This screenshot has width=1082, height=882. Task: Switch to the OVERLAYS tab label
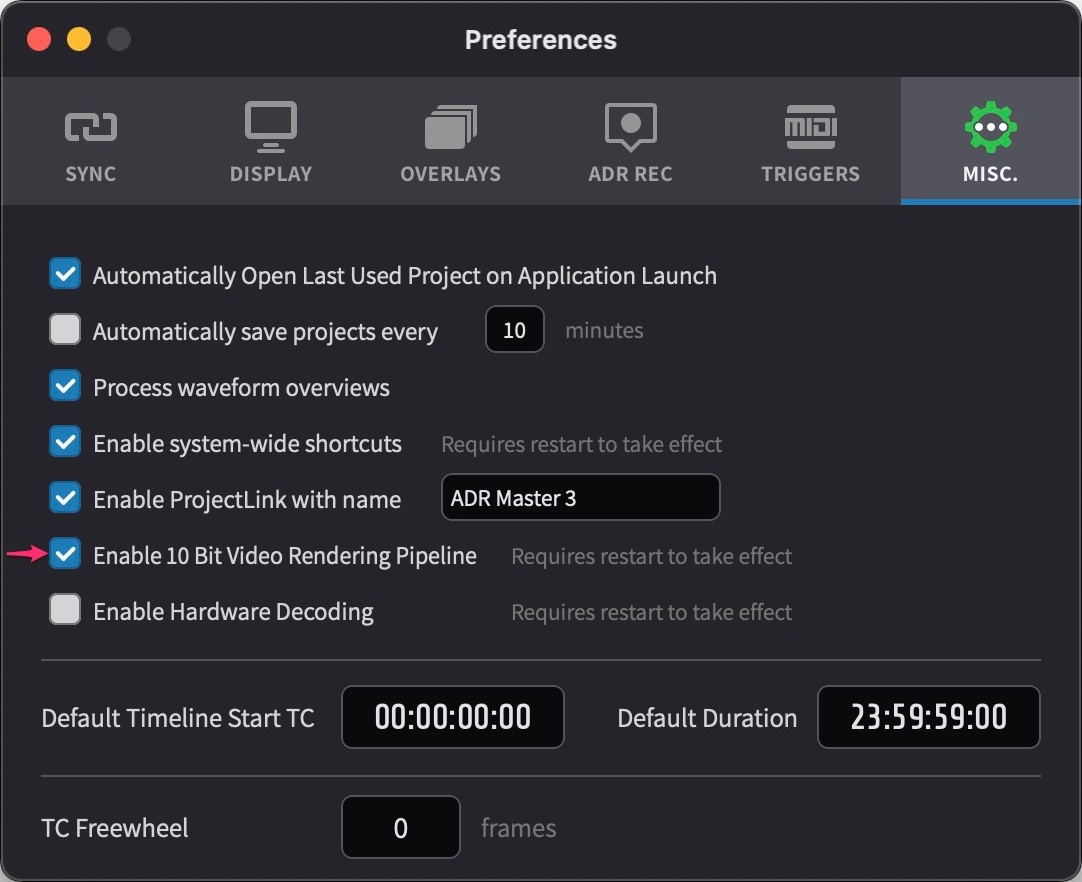click(x=451, y=174)
